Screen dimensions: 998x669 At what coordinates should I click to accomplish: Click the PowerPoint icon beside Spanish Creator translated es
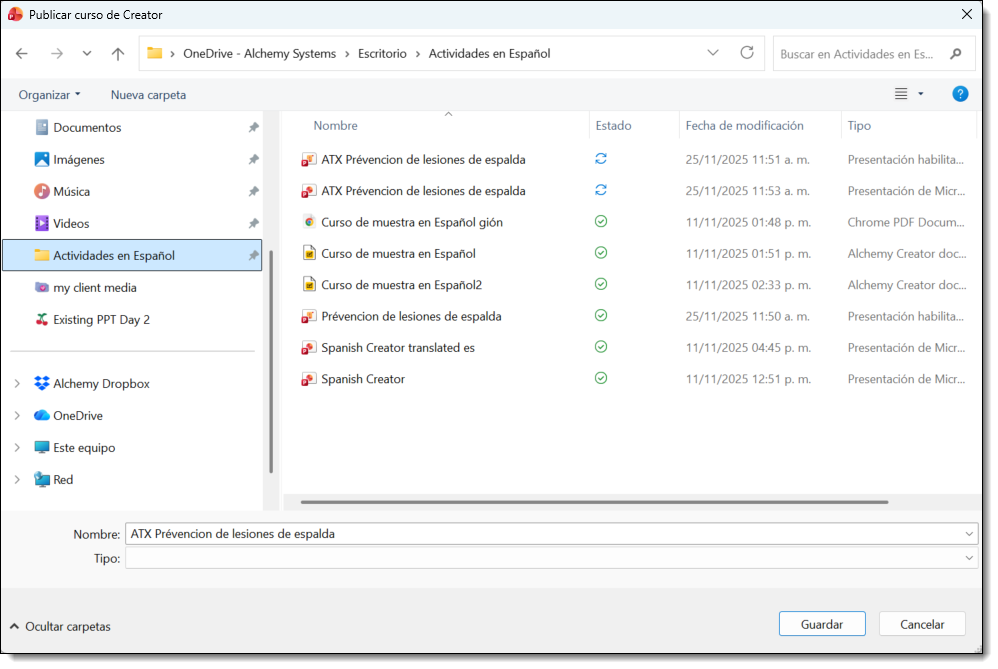[309, 348]
